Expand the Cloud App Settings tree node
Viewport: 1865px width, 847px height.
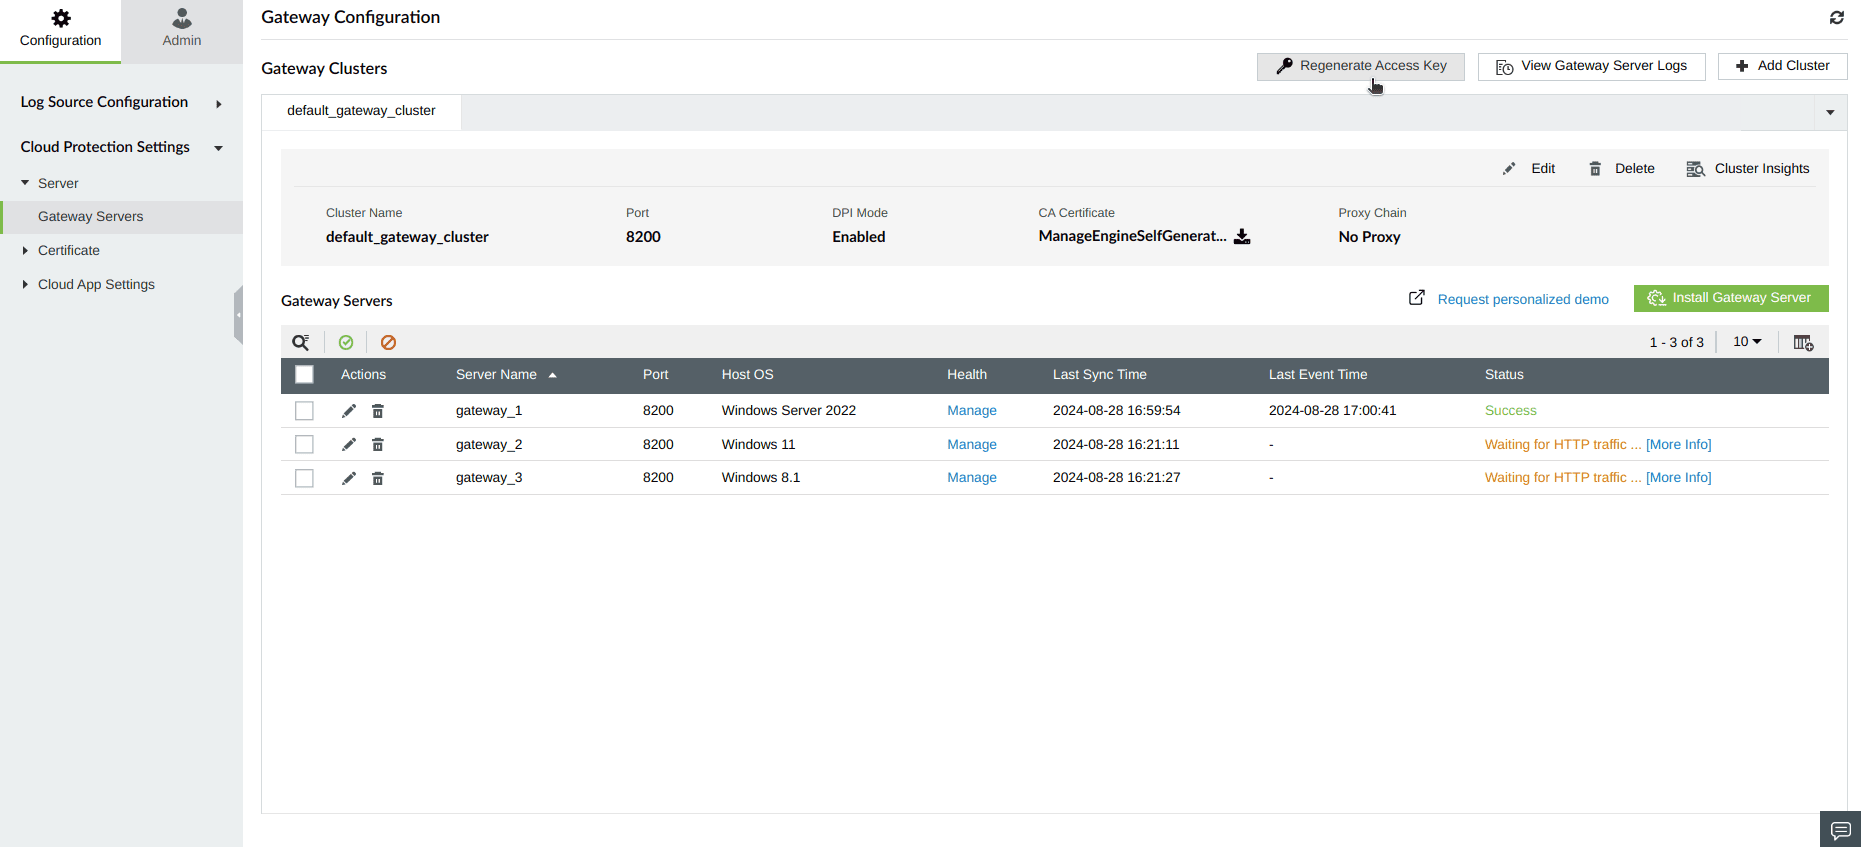[25, 285]
